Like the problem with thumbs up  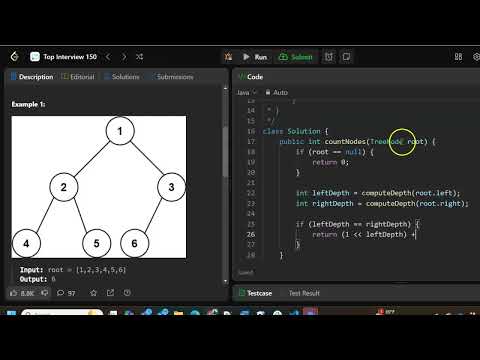(x=22, y=293)
